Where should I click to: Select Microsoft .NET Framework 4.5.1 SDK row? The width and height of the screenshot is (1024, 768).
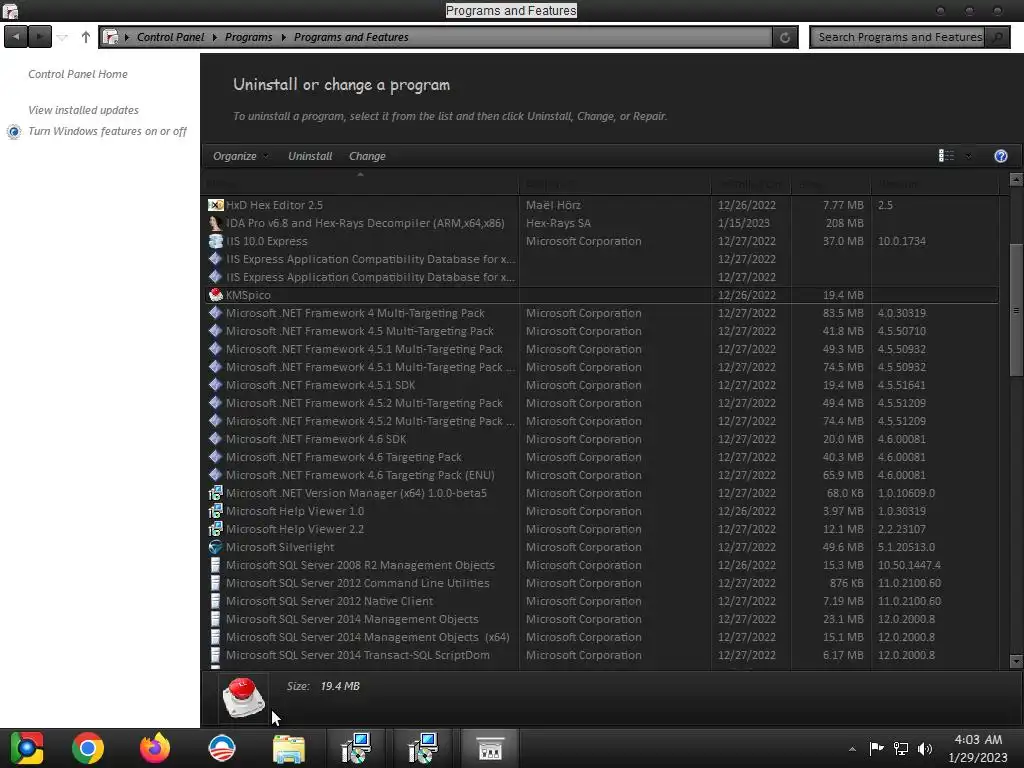[x=601, y=385]
